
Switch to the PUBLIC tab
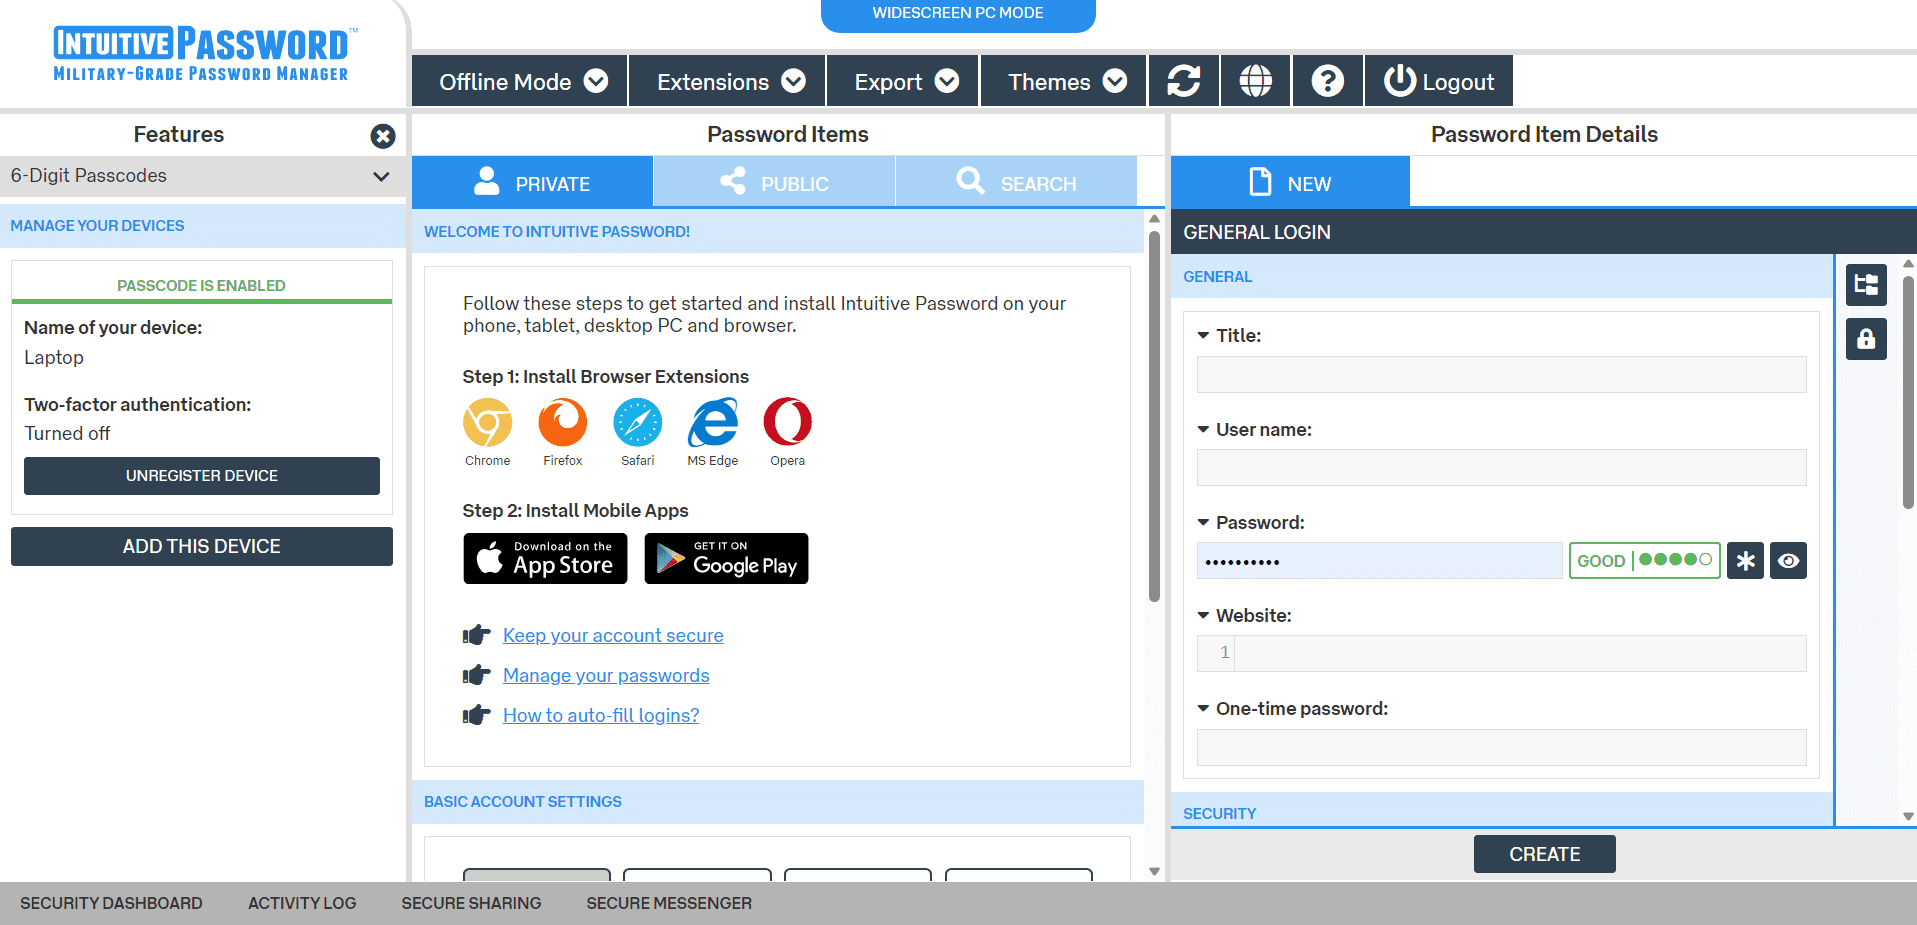[x=774, y=182]
